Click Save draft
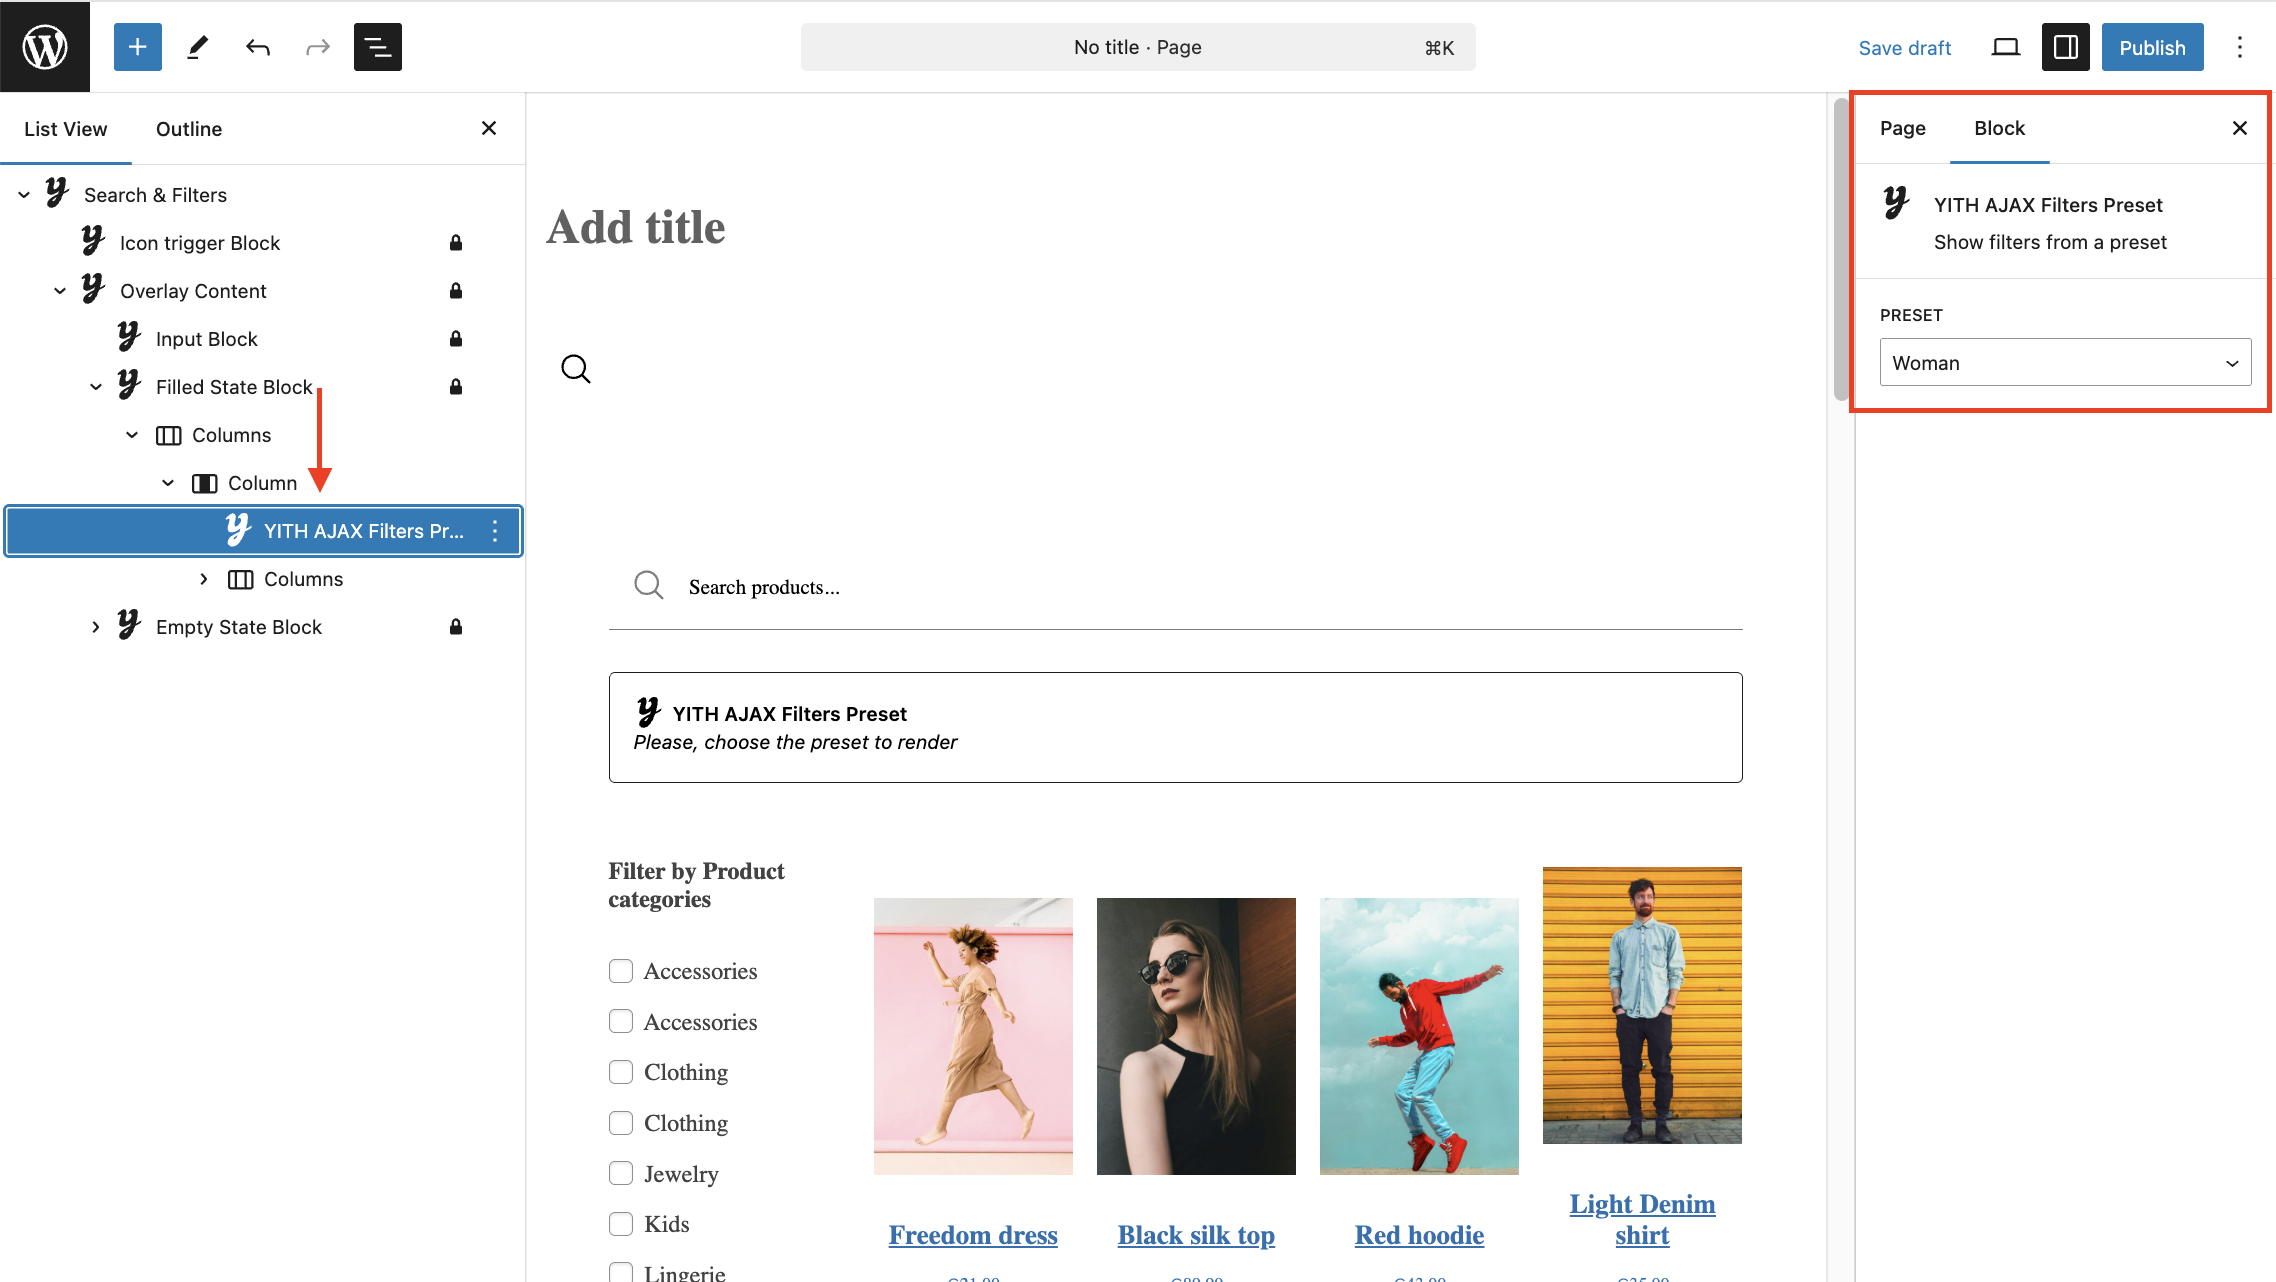This screenshot has width=2276, height=1282. 1904,48
